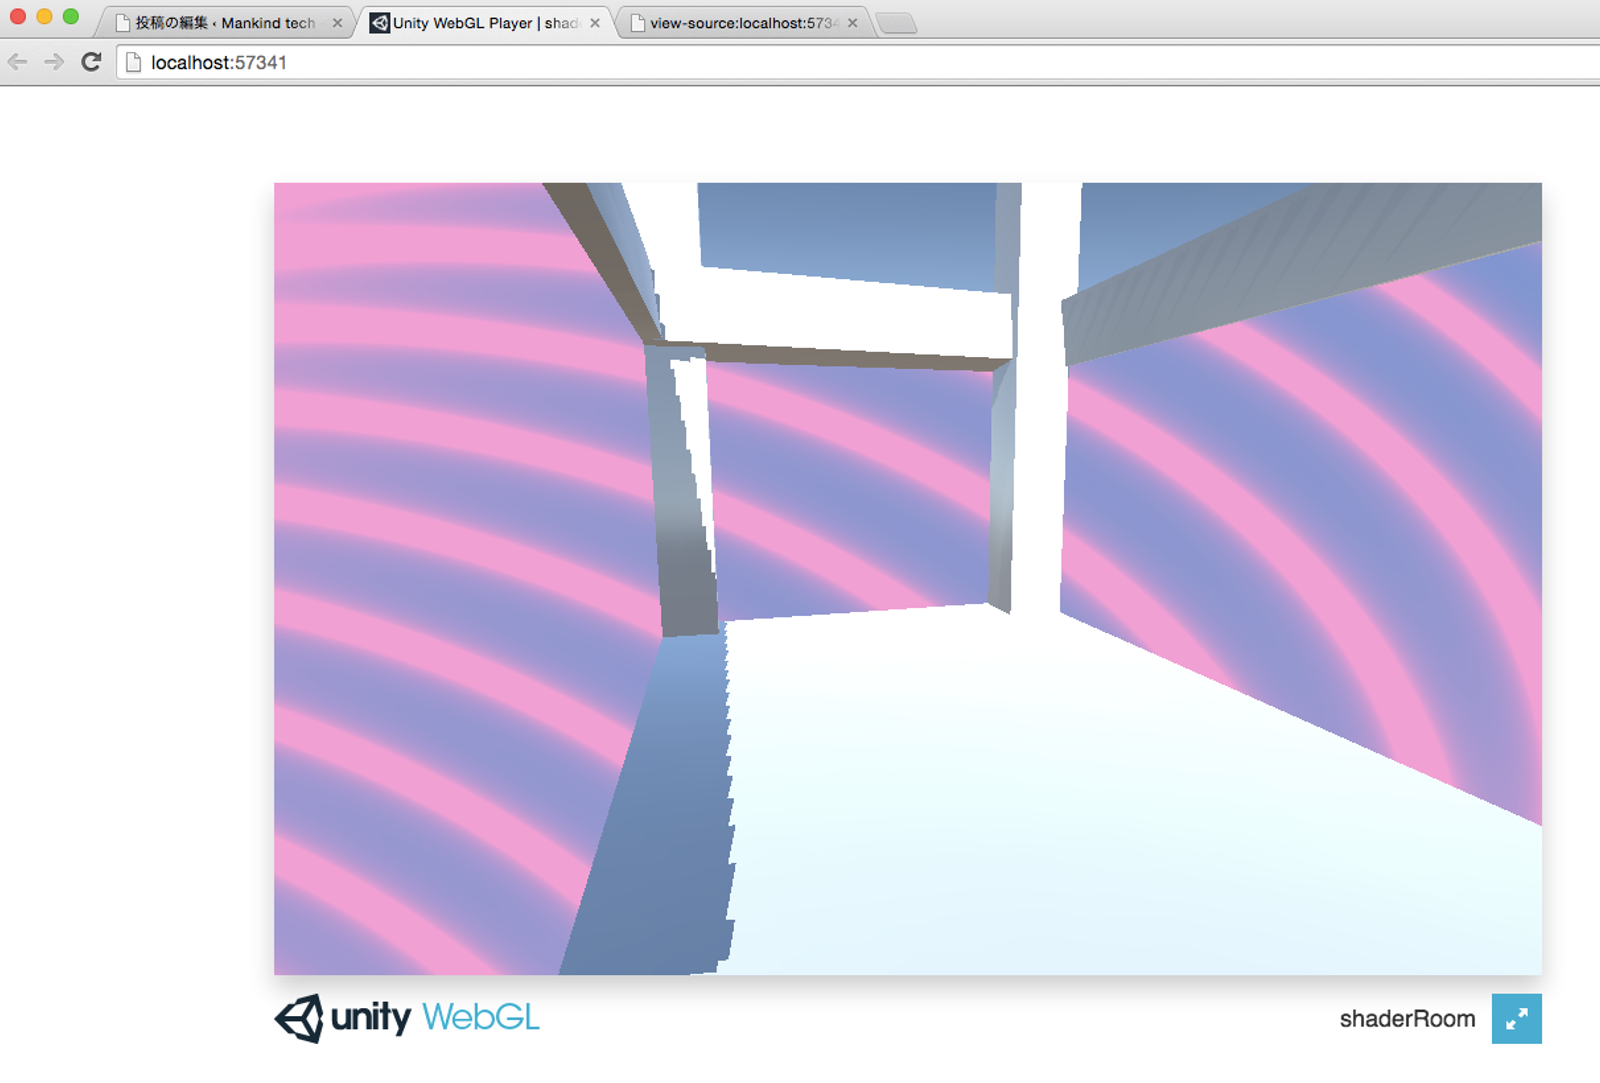Reload the localhost page

[91, 62]
